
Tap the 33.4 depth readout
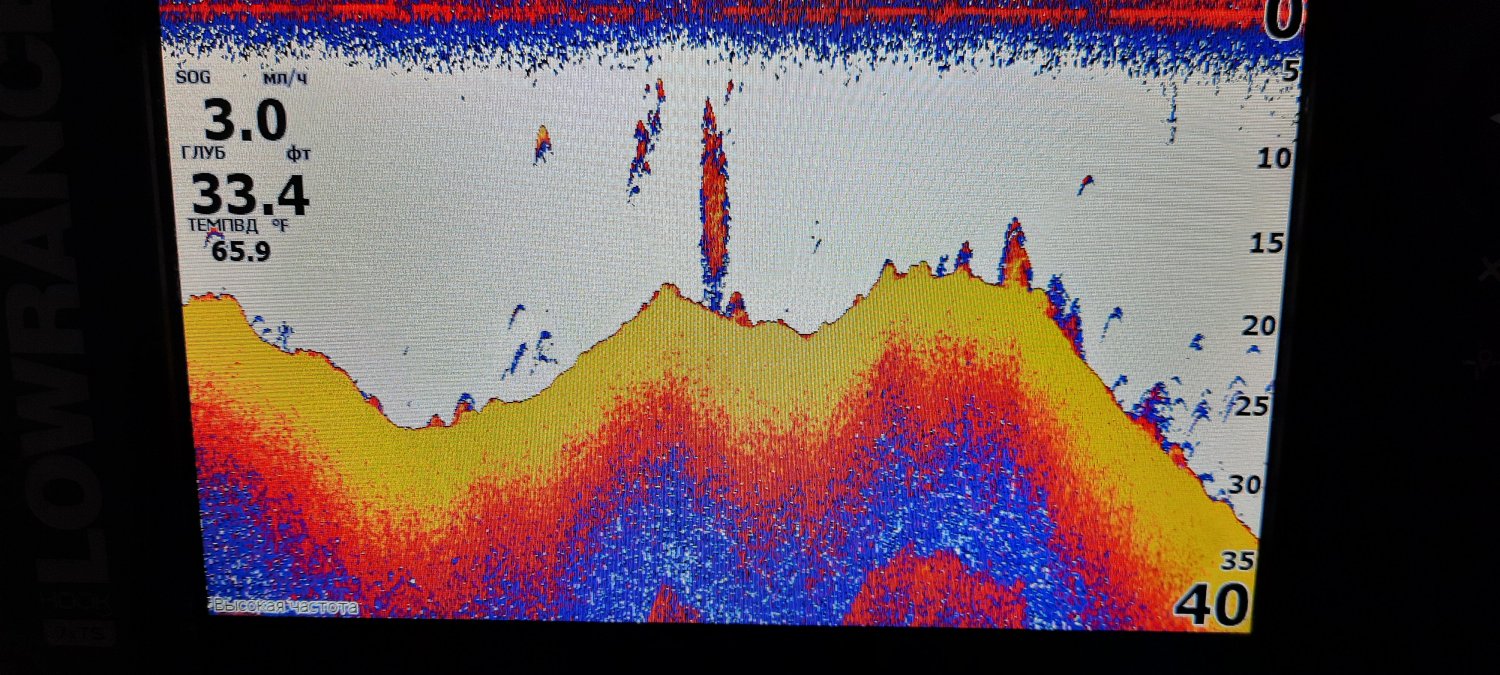pyautogui.click(x=250, y=195)
